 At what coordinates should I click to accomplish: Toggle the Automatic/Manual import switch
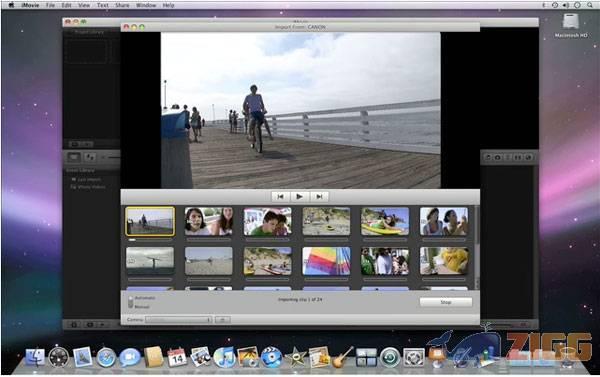point(130,302)
